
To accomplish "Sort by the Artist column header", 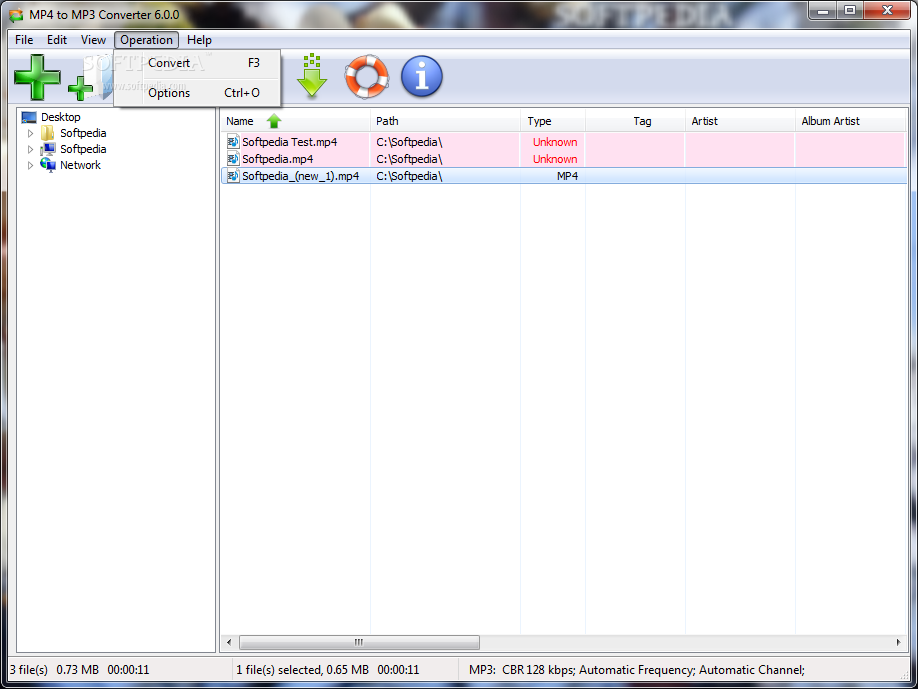I will click(x=740, y=121).
